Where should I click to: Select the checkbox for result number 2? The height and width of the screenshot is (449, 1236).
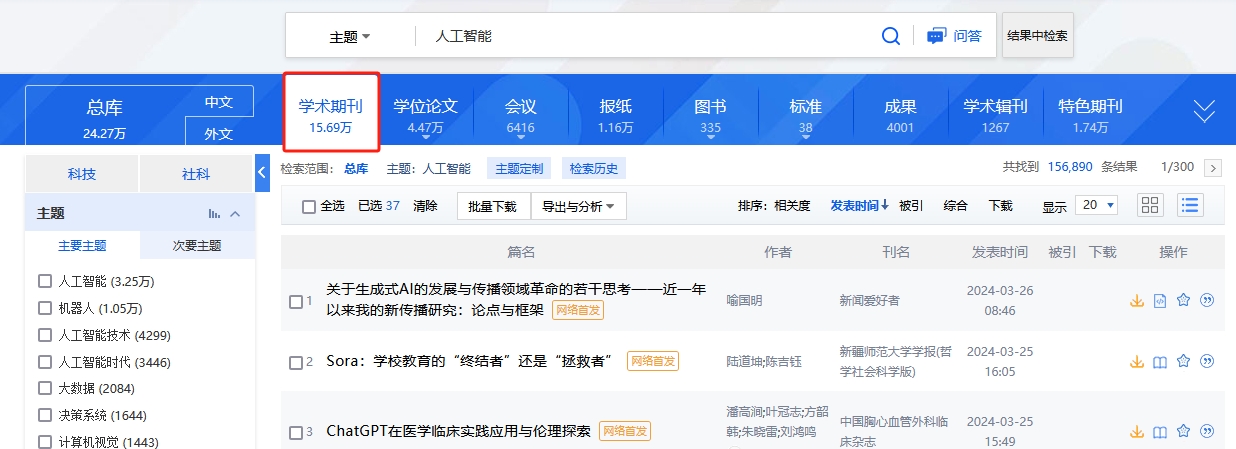tap(295, 362)
